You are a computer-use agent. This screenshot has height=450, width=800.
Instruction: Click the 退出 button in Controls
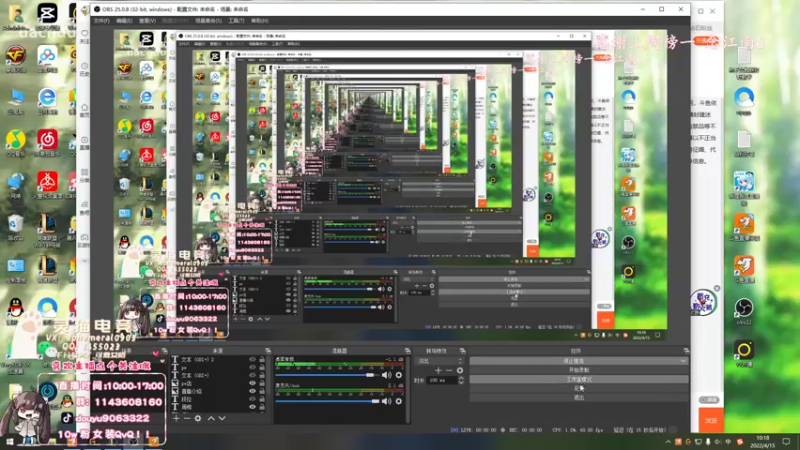[x=579, y=397]
